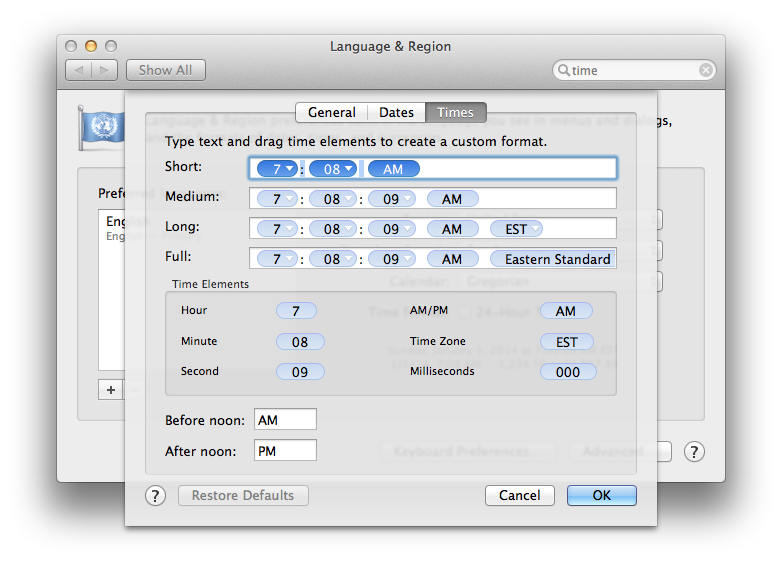The image size is (782, 561).
Task: Go forward with toolbar forward arrow
Action: coord(104,70)
